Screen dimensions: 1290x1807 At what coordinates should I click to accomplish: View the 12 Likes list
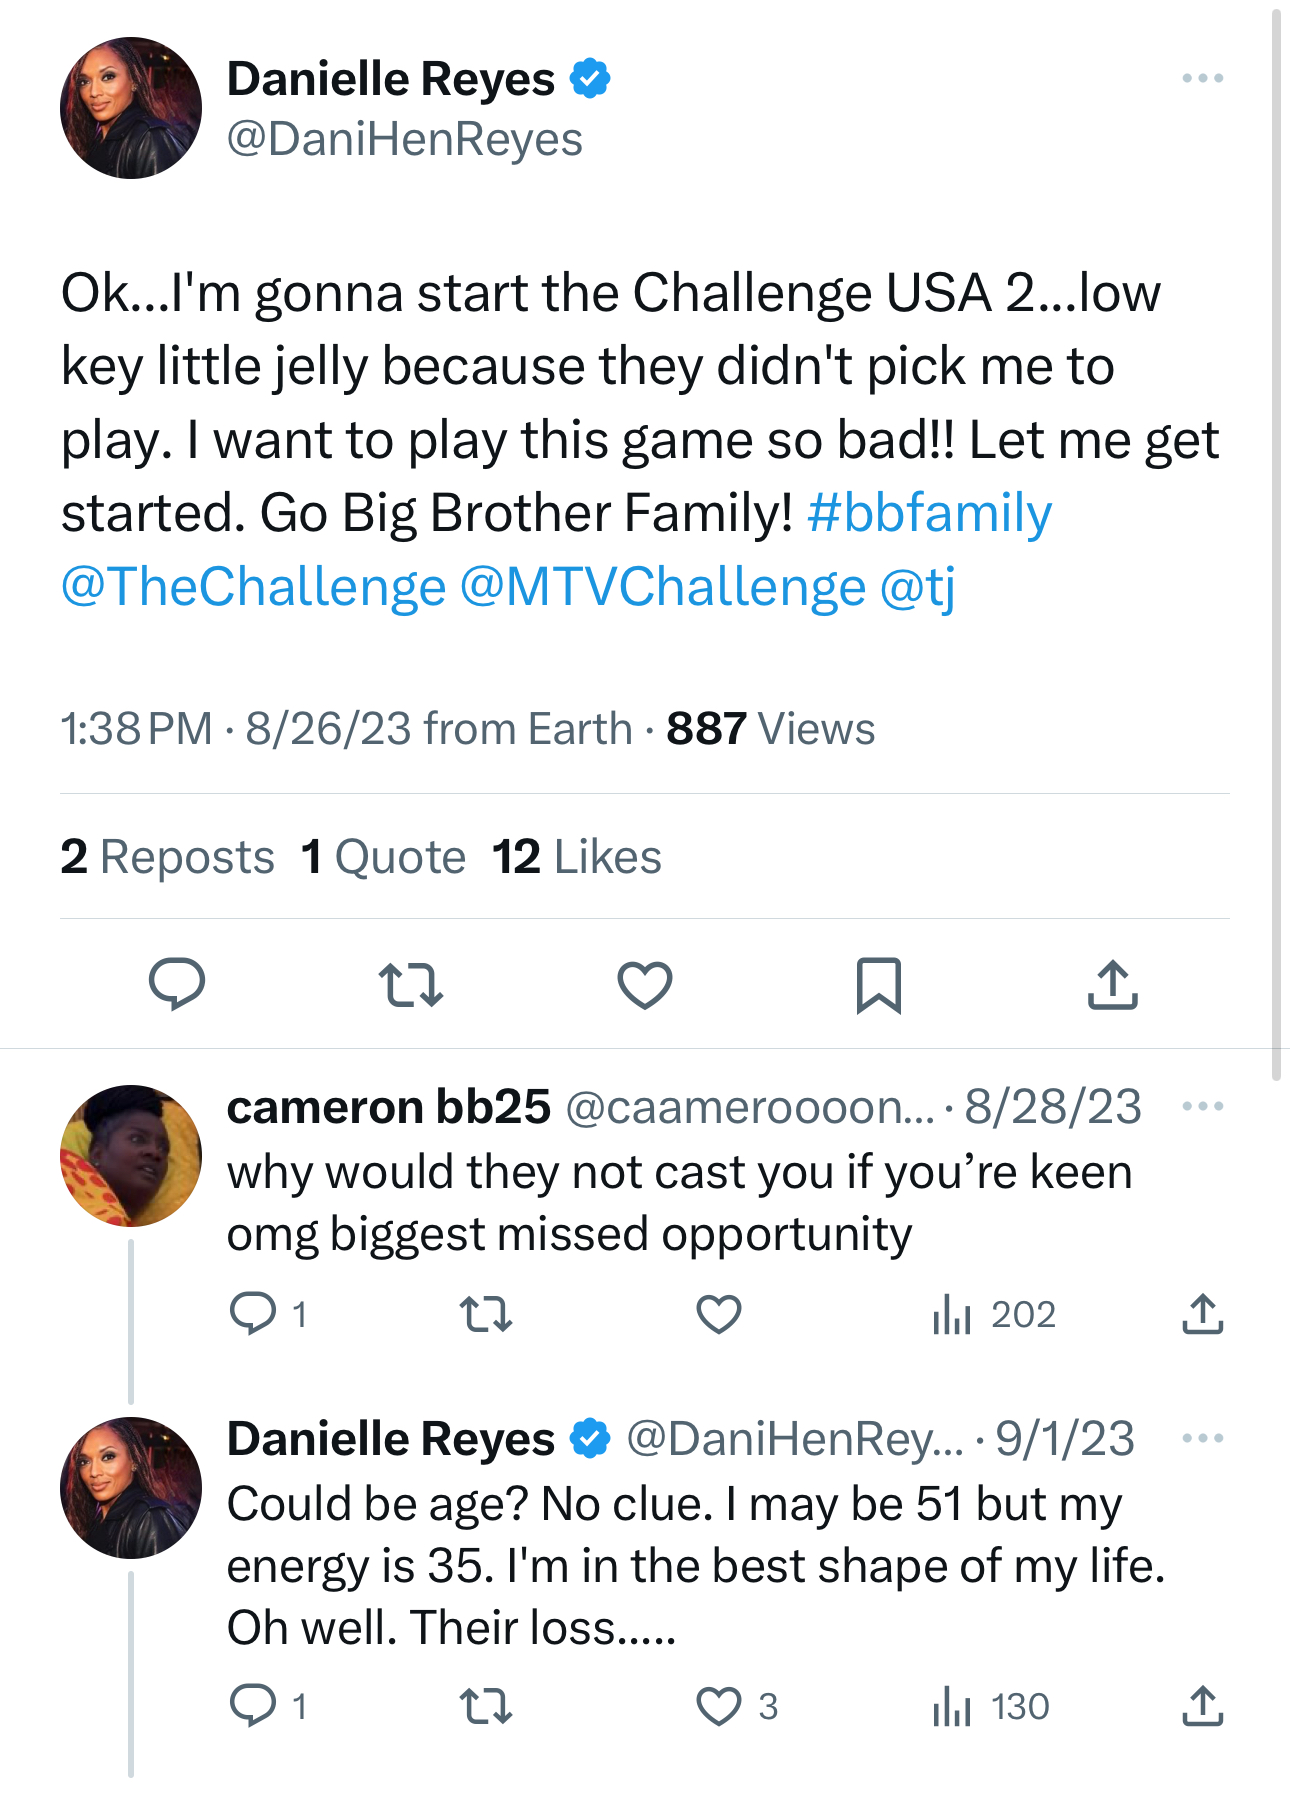pos(577,857)
